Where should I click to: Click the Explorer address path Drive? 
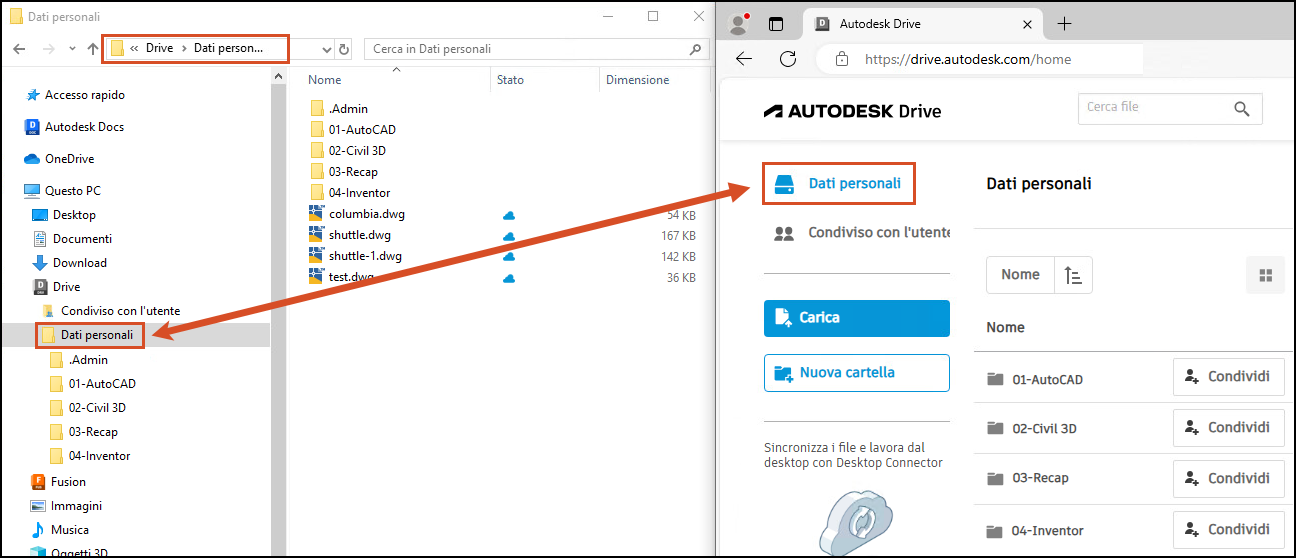pos(159,48)
